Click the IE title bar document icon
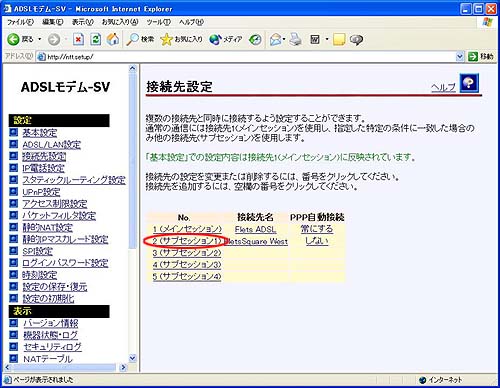This screenshot has height=388, width=500. point(7,9)
